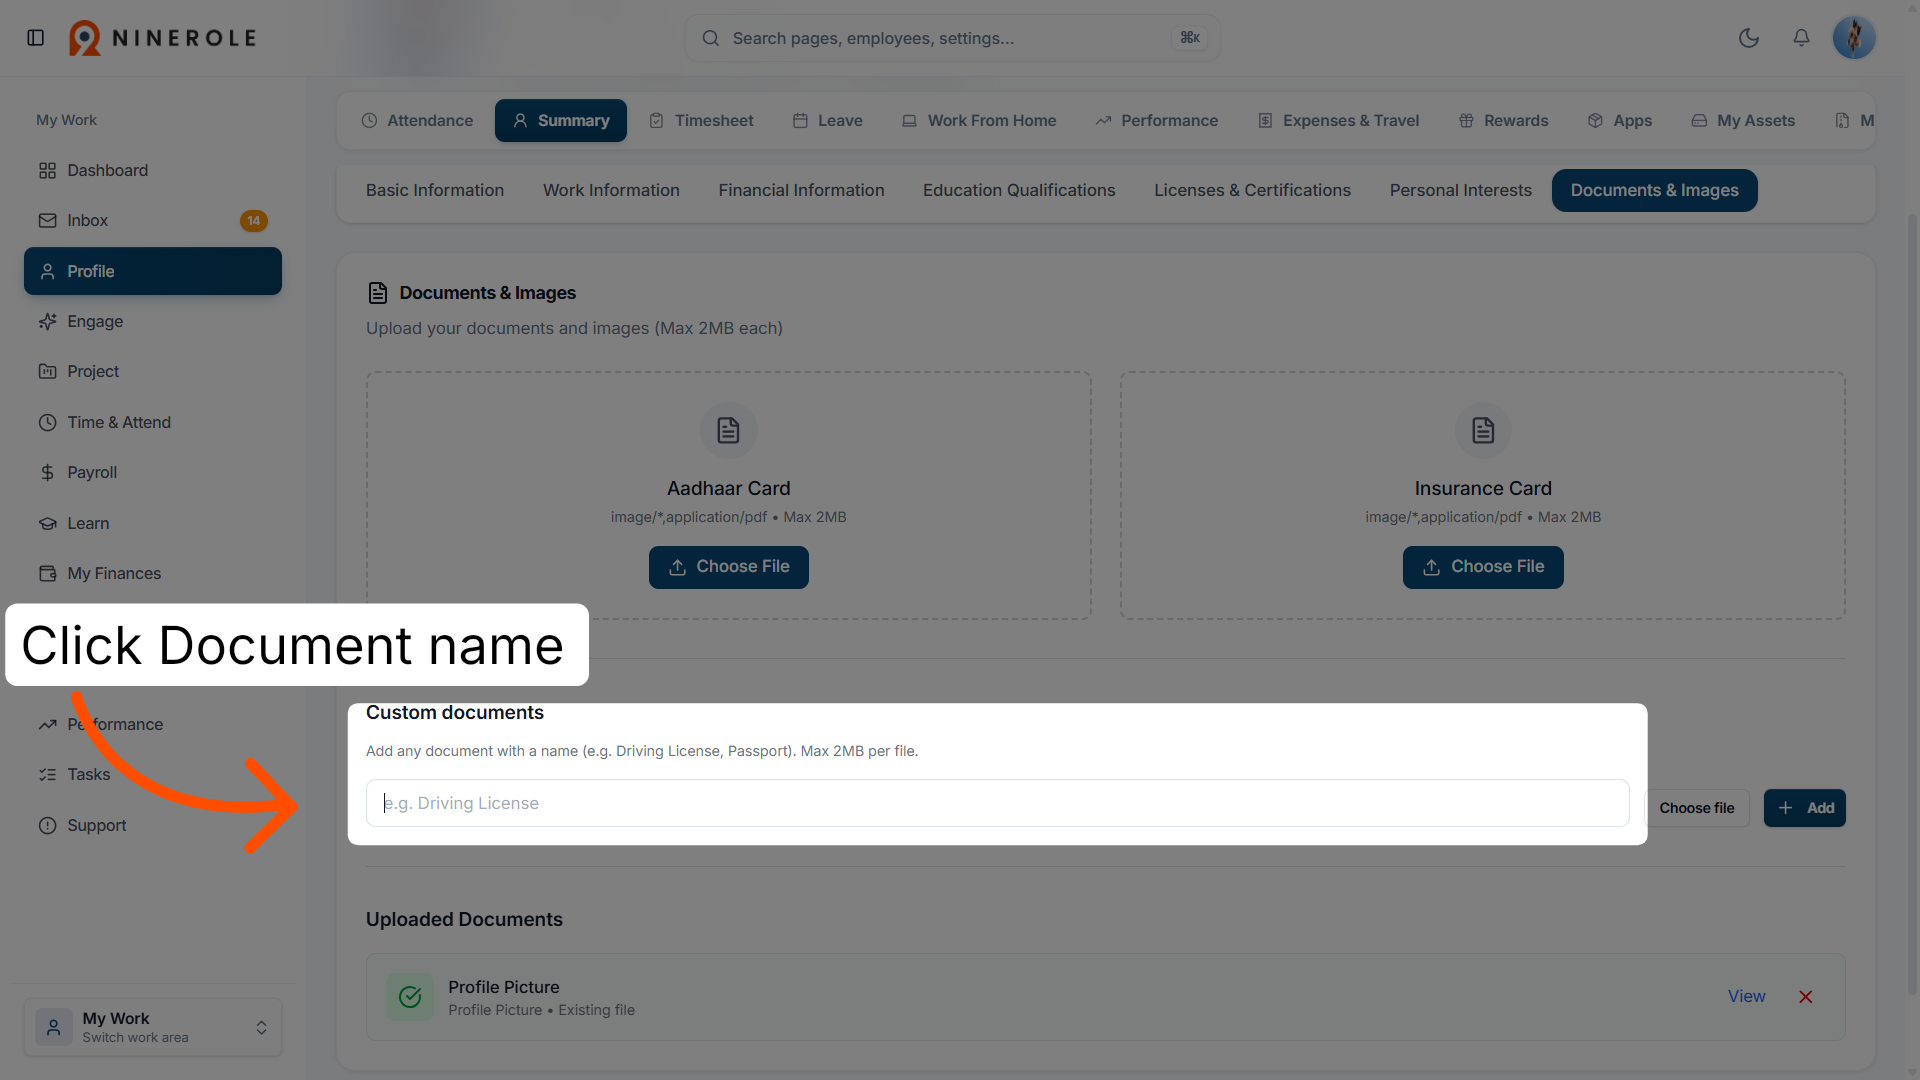Switch to Attendance tab
The image size is (1920, 1080).
tap(417, 120)
